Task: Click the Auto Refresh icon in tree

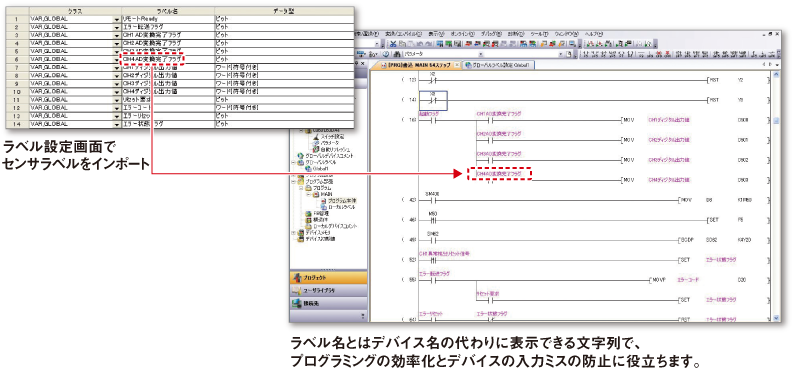Action: tap(316, 149)
